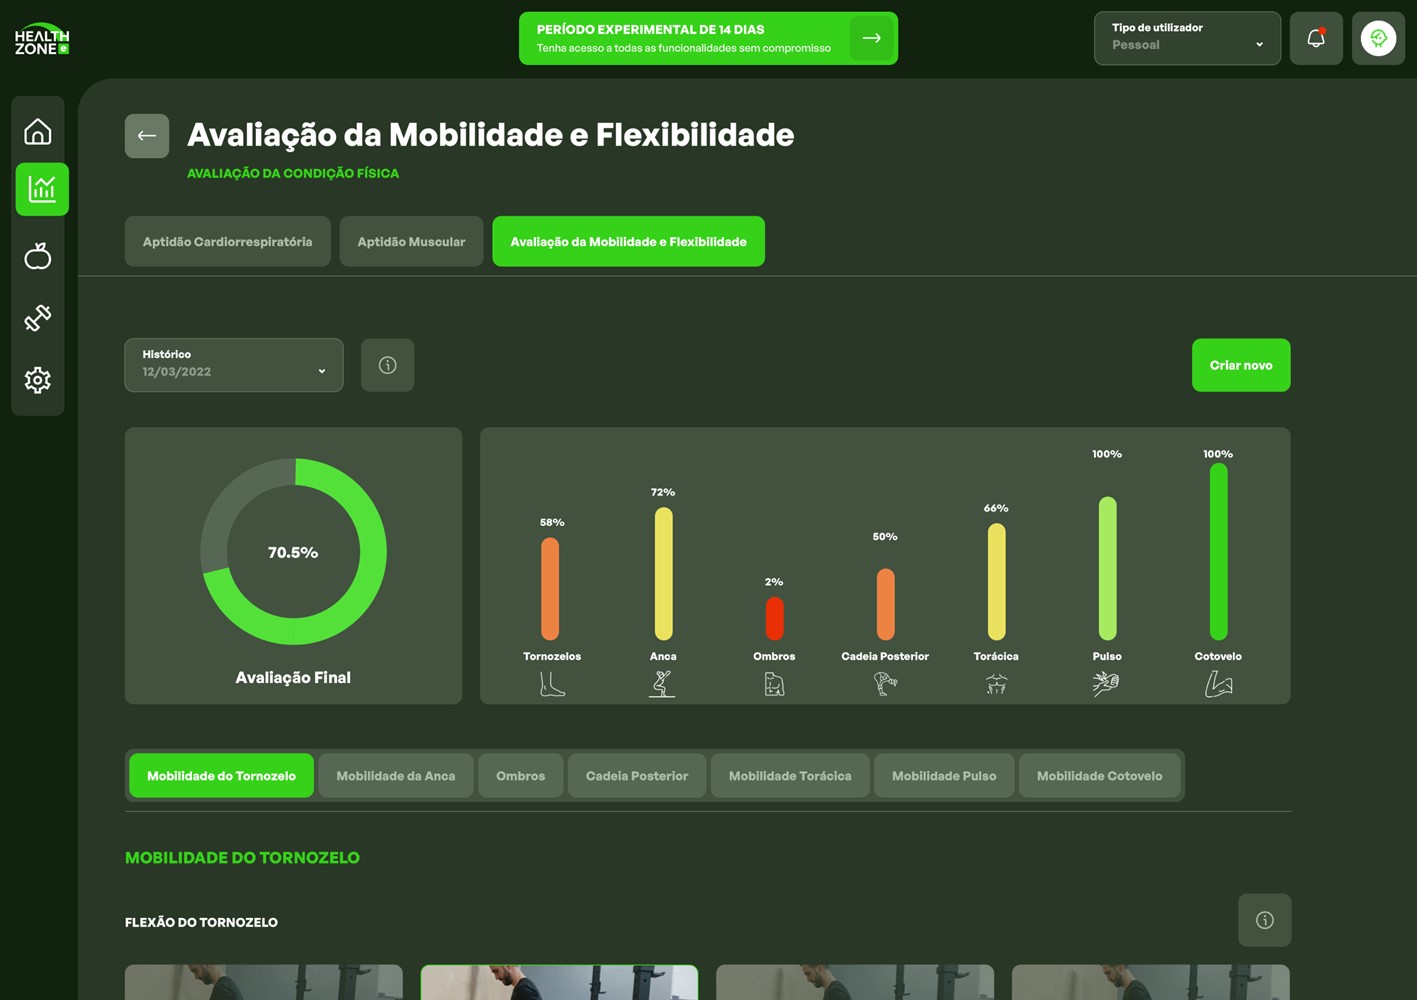Click the orange Tornozelos 58% bar
The width and height of the screenshot is (1417, 1000).
tap(550, 589)
